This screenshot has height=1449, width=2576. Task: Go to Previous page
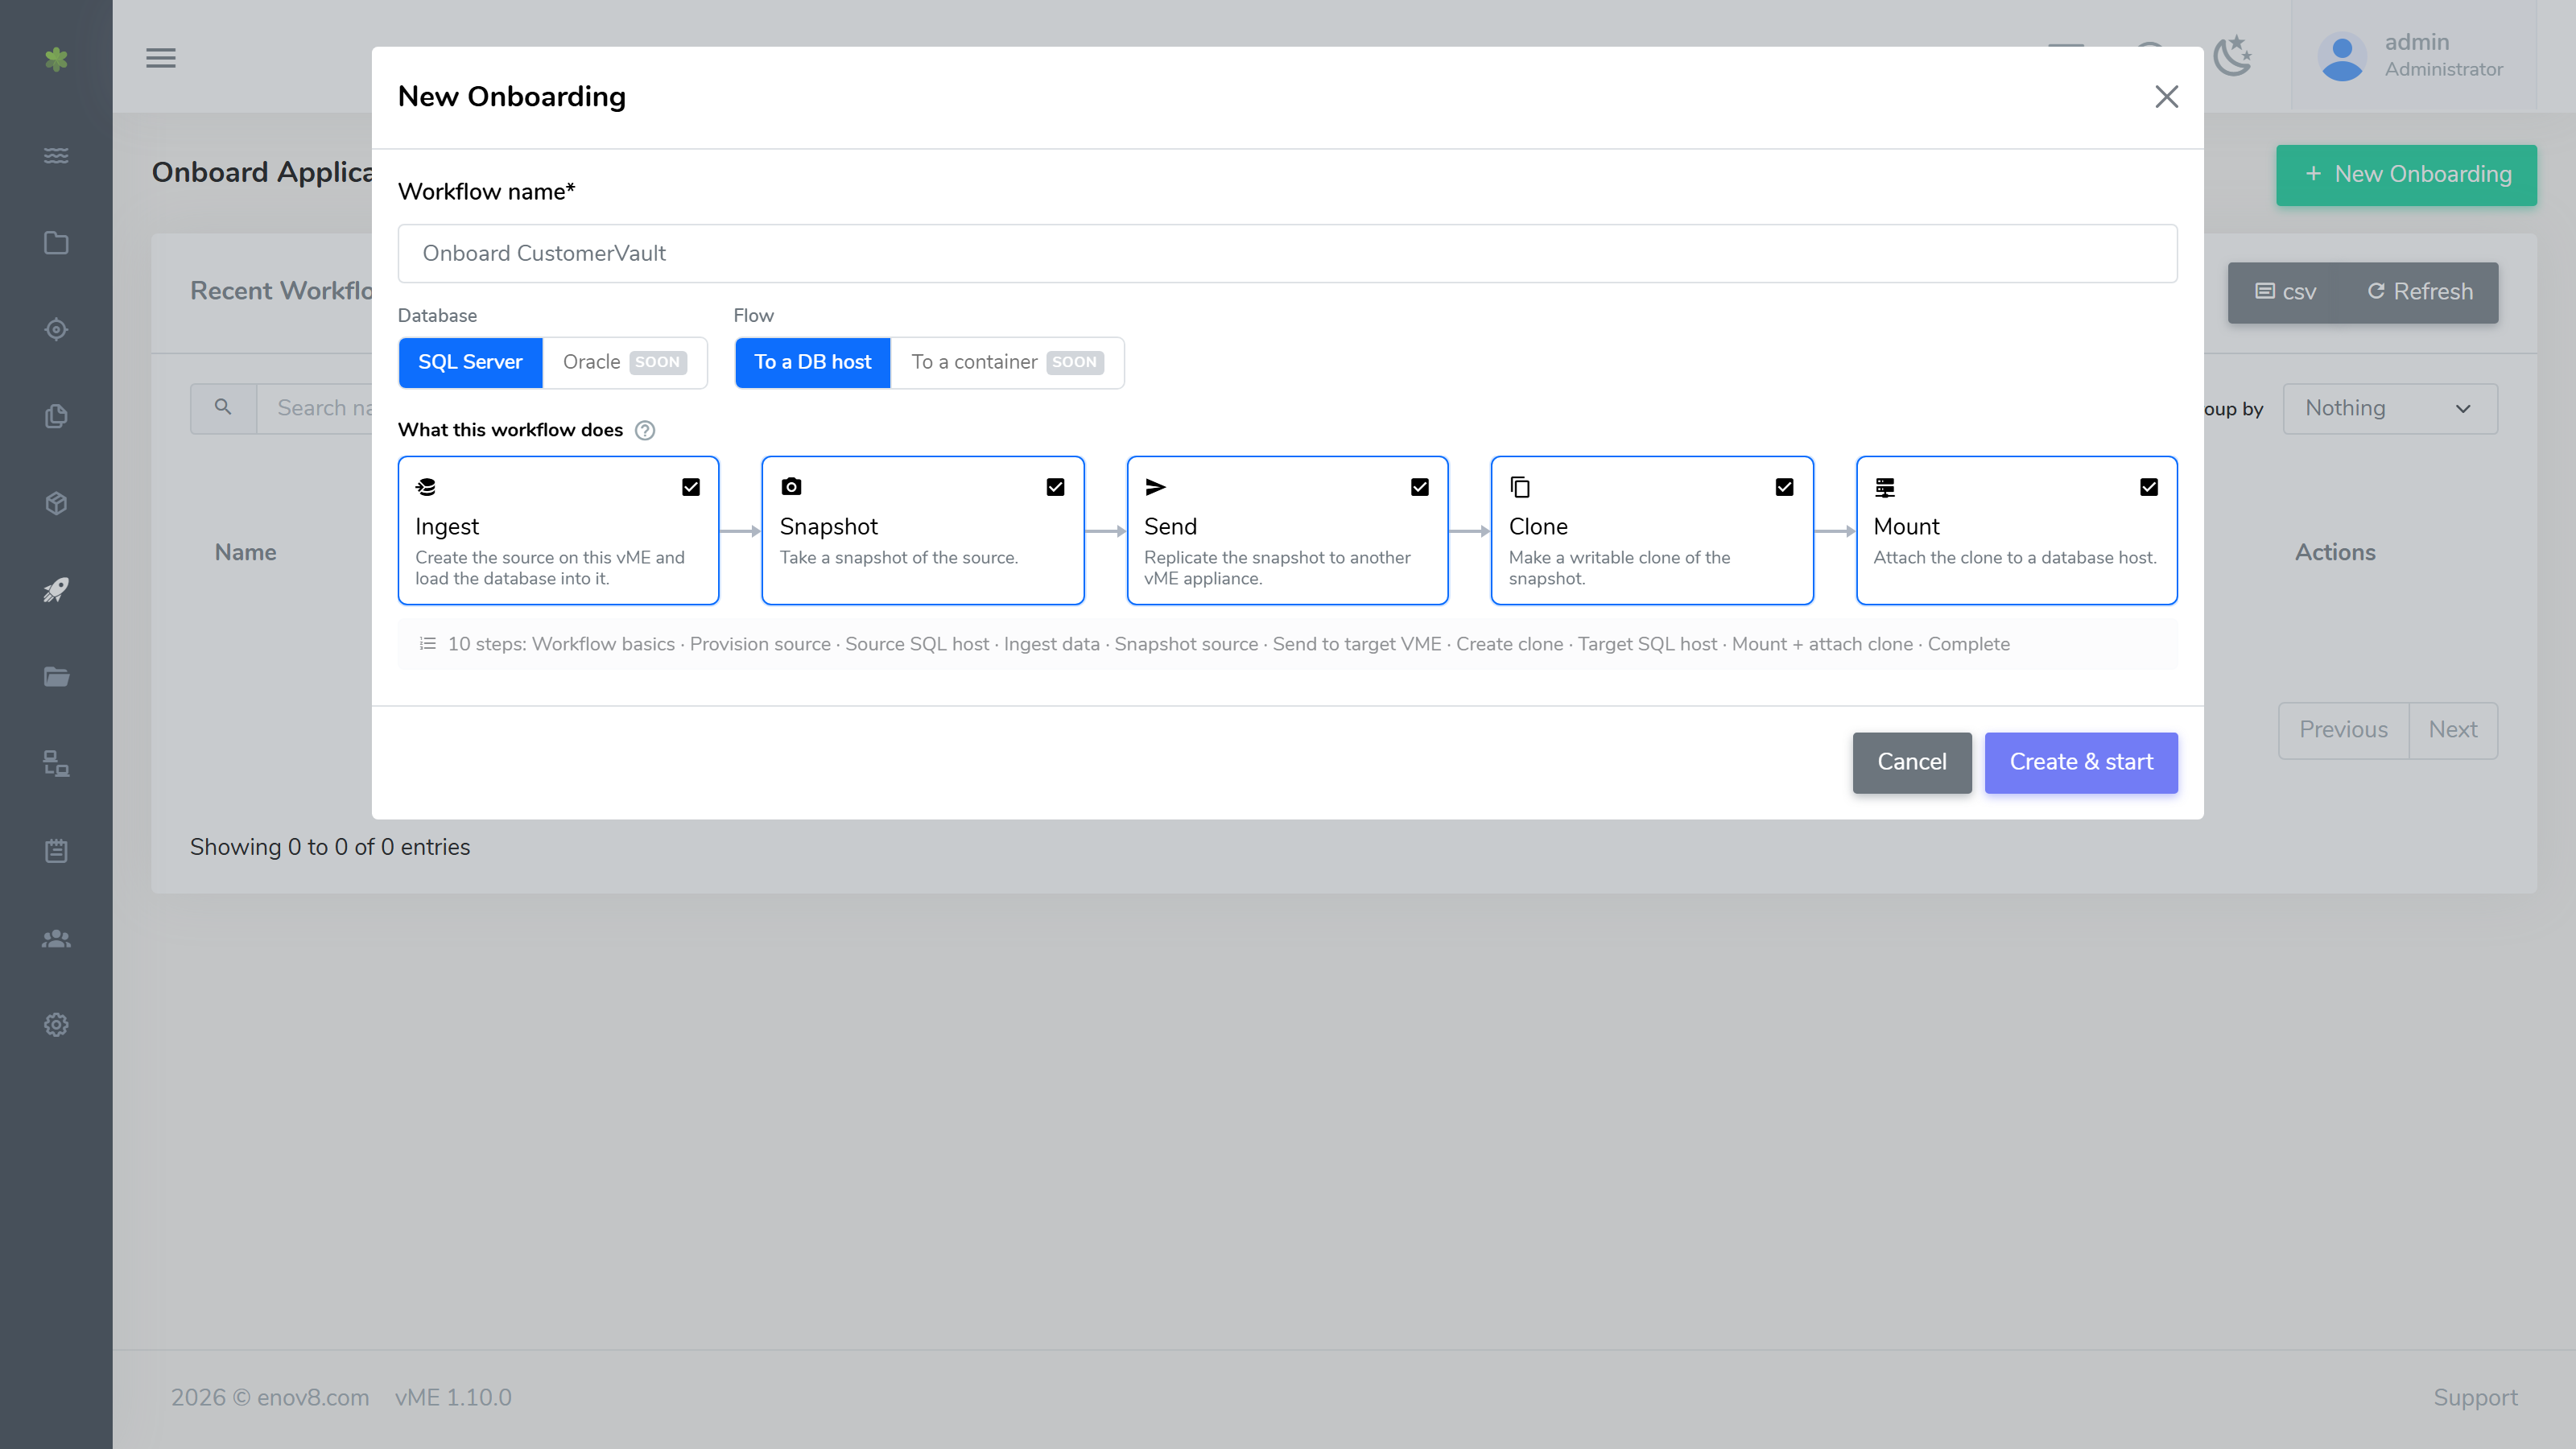2343,730
